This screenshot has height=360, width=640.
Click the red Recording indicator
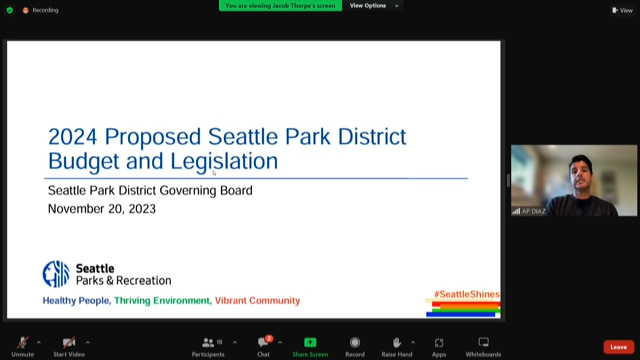(40, 10)
